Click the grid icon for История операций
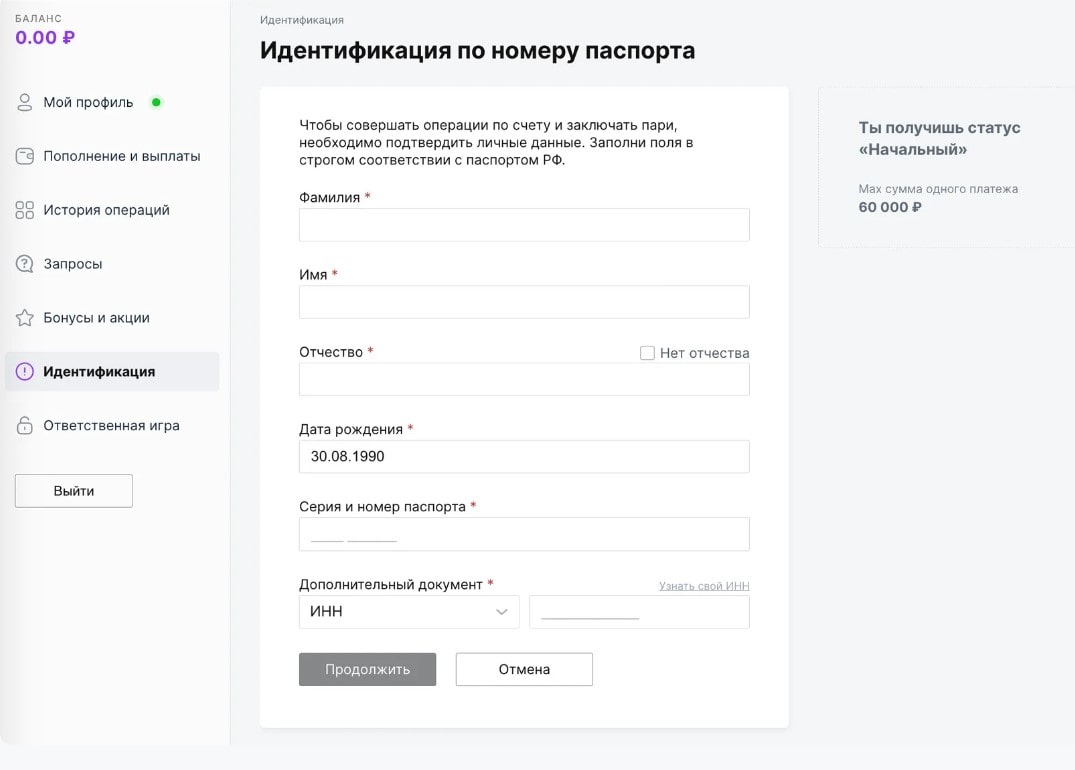1075x770 pixels. 25,210
